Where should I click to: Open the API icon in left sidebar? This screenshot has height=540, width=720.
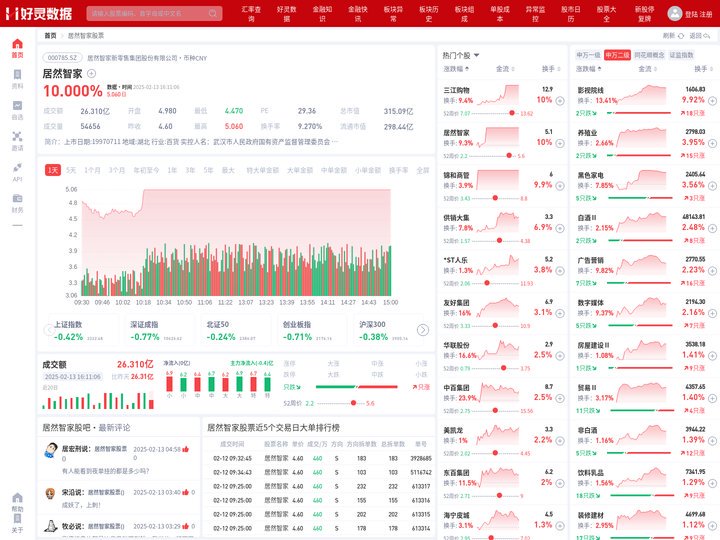pos(17,172)
